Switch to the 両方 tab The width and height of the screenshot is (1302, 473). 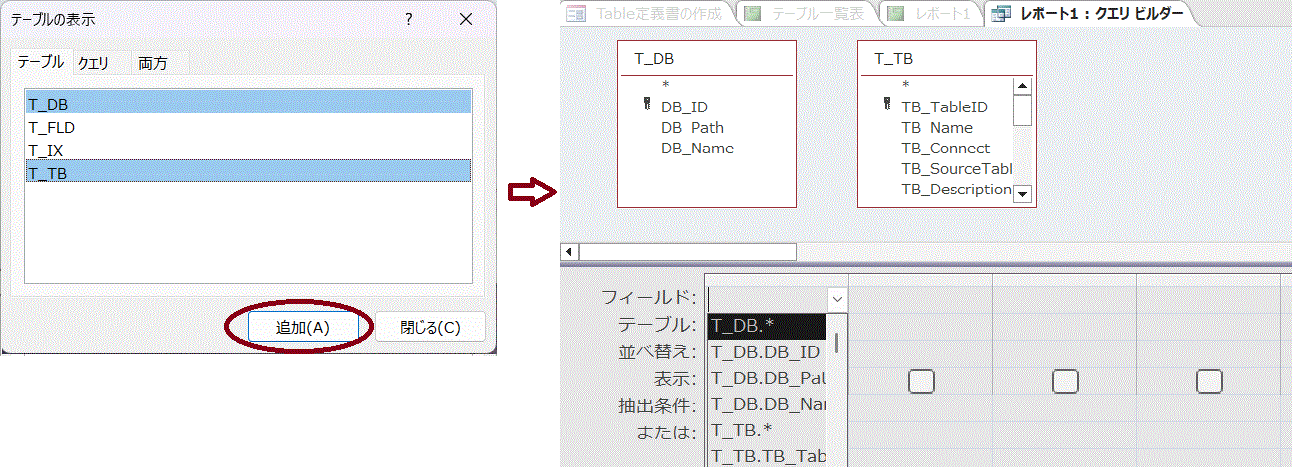[x=153, y=63]
